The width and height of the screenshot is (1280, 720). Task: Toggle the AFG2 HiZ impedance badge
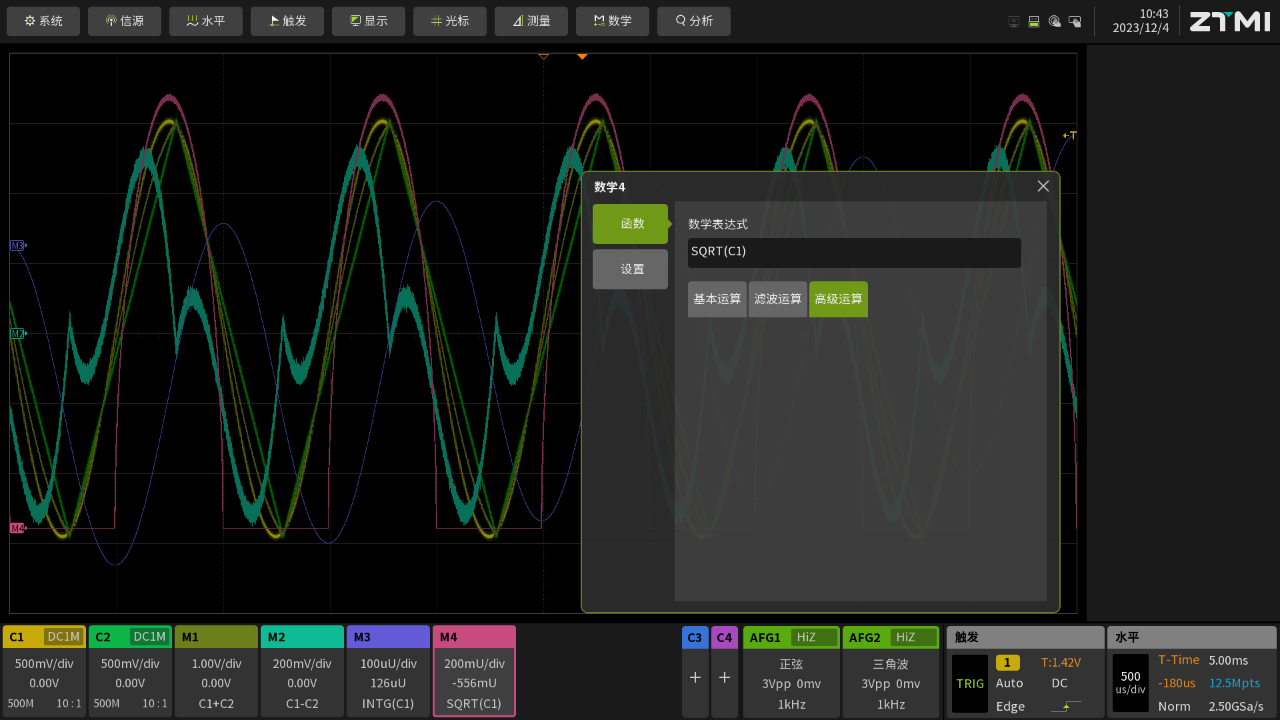click(x=912, y=637)
